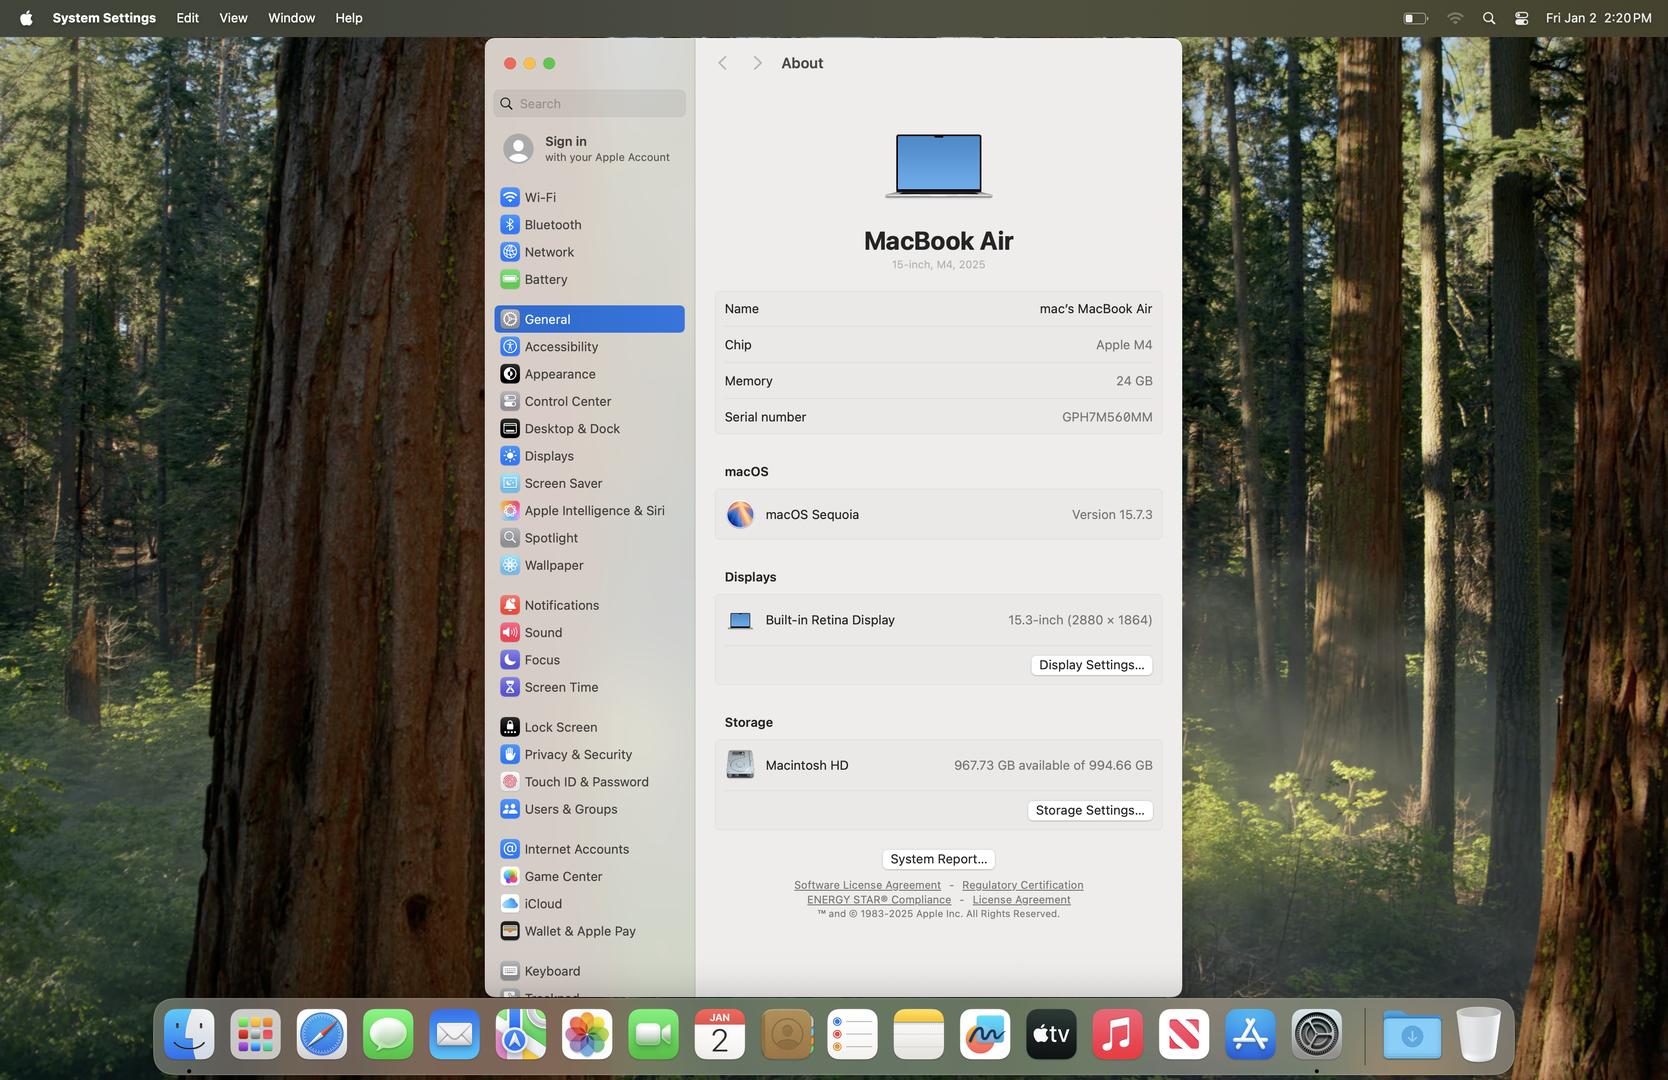Select Privacy & Security in sidebar
This screenshot has width=1668, height=1080.
pos(578,755)
